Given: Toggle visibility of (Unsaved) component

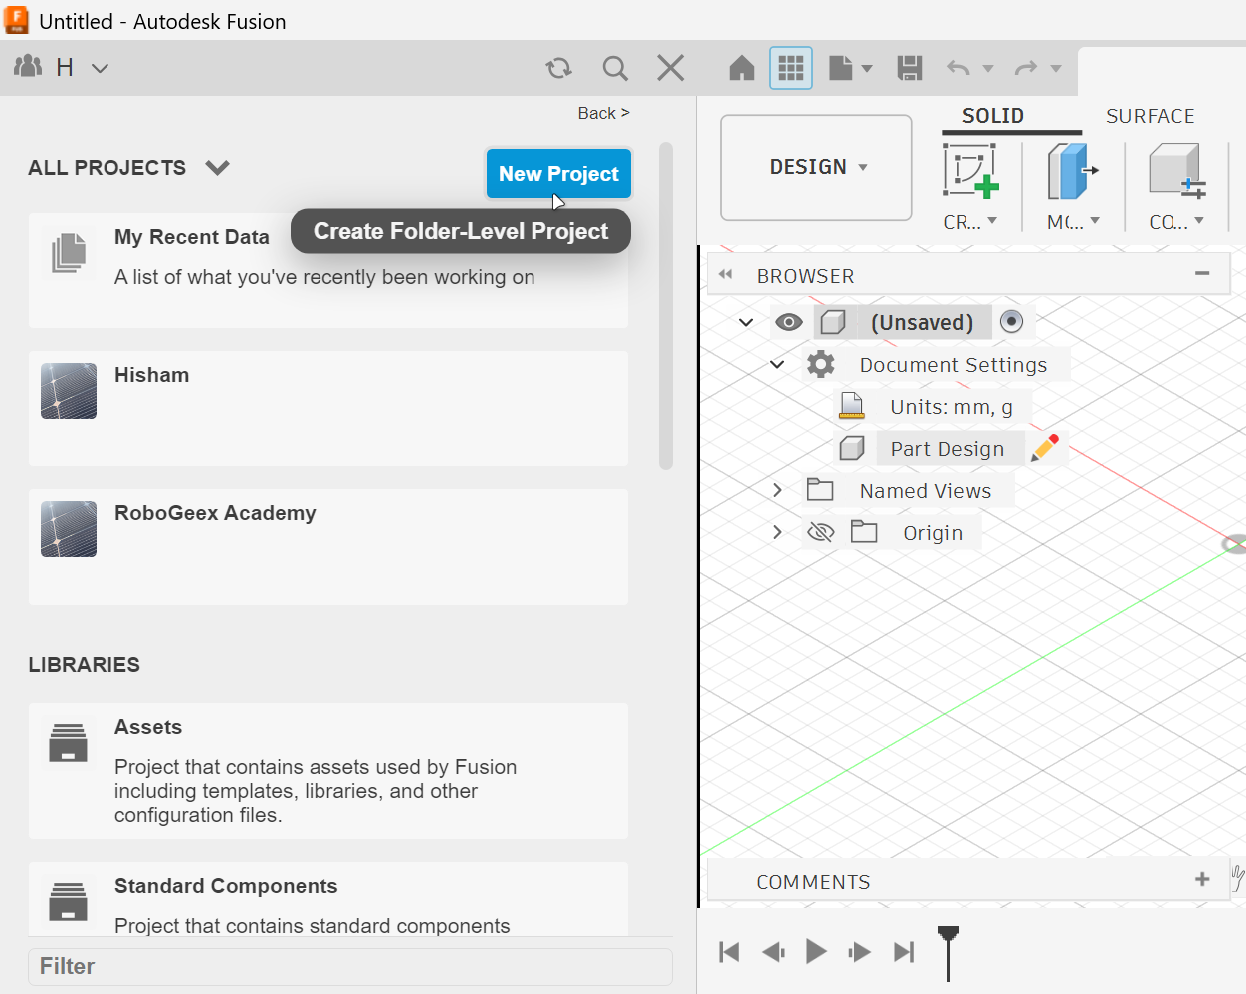Looking at the screenshot, I should point(789,322).
